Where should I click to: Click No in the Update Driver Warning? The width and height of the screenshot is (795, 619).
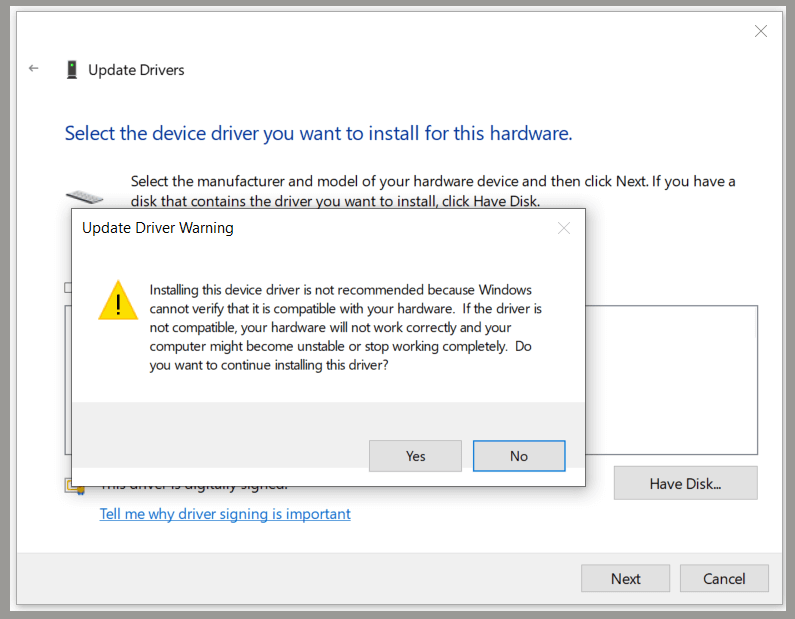(519, 456)
